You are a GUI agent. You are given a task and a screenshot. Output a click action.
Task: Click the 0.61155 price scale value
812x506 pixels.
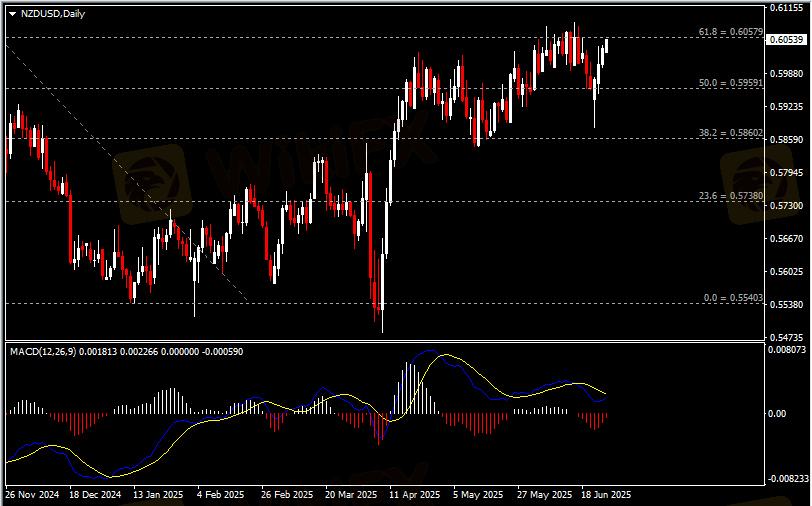(x=786, y=8)
